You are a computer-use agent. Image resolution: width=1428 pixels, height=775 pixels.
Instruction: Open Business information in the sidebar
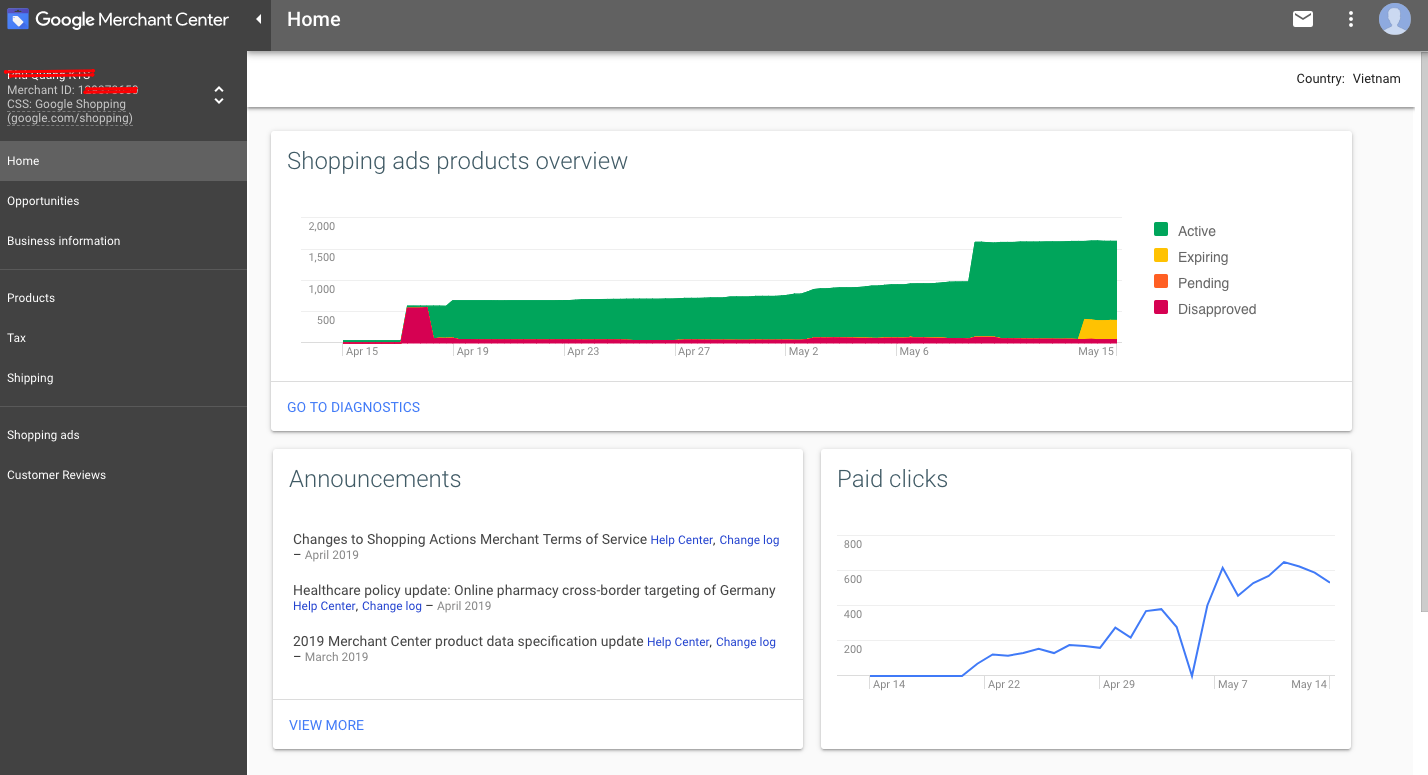pyautogui.click(x=63, y=241)
